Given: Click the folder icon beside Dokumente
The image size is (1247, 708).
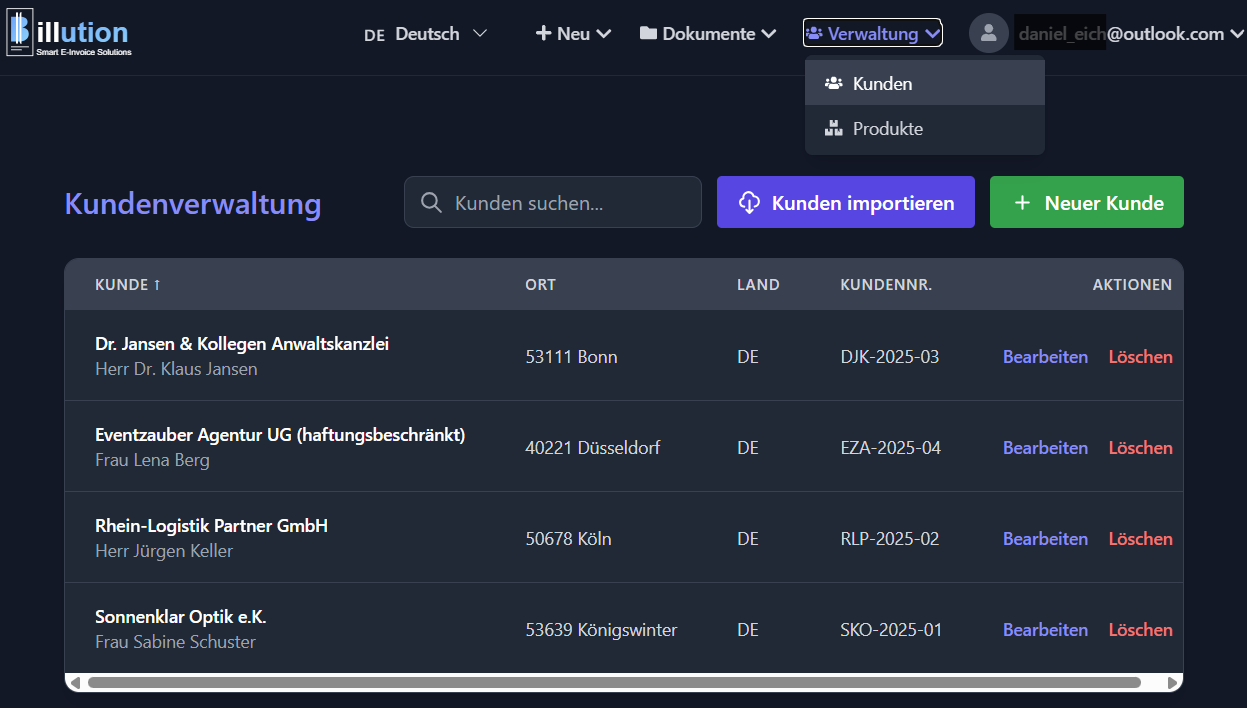Looking at the screenshot, I should click(x=648, y=33).
